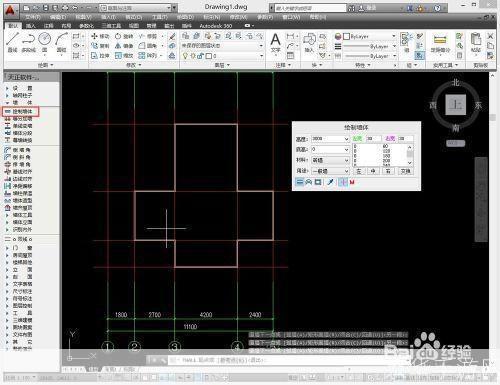Viewport: 500px width, 385px height.
Task: Switch to the Autodesk 360 ribbon tab
Action: click(216, 26)
